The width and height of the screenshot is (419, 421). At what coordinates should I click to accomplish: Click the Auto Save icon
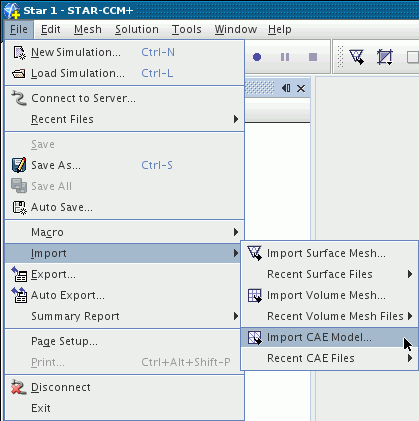click(19, 207)
